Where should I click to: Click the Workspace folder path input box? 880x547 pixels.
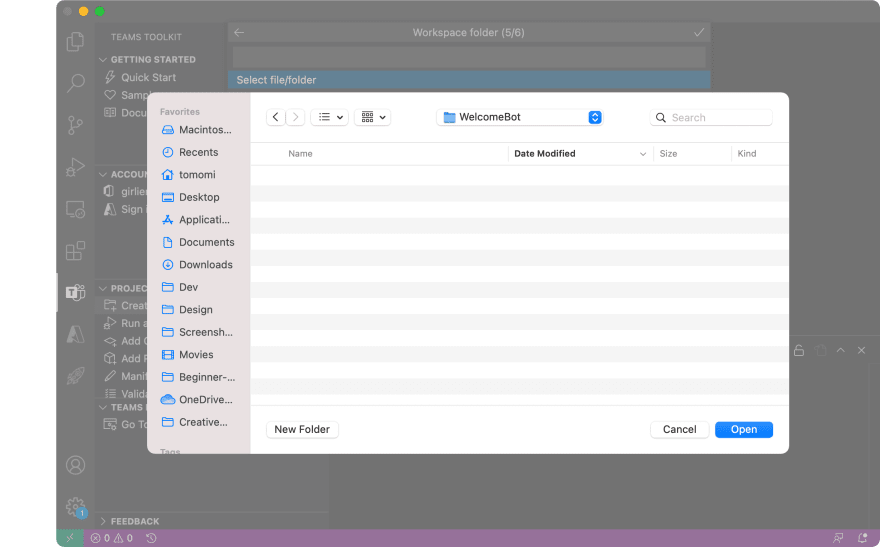click(x=469, y=57)
